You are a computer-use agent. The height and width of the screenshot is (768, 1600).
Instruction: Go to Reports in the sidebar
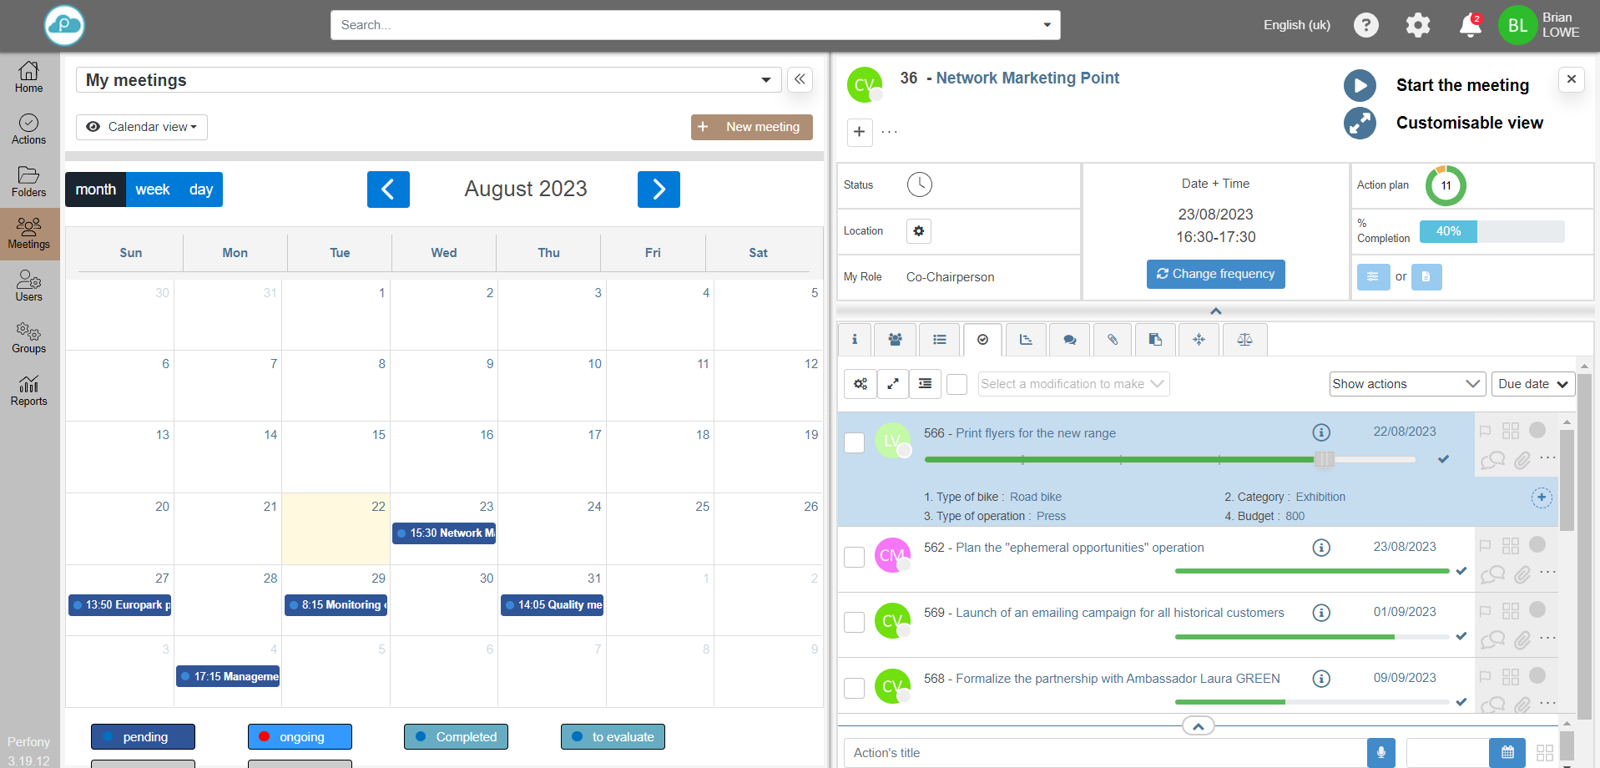pos(29,390)
